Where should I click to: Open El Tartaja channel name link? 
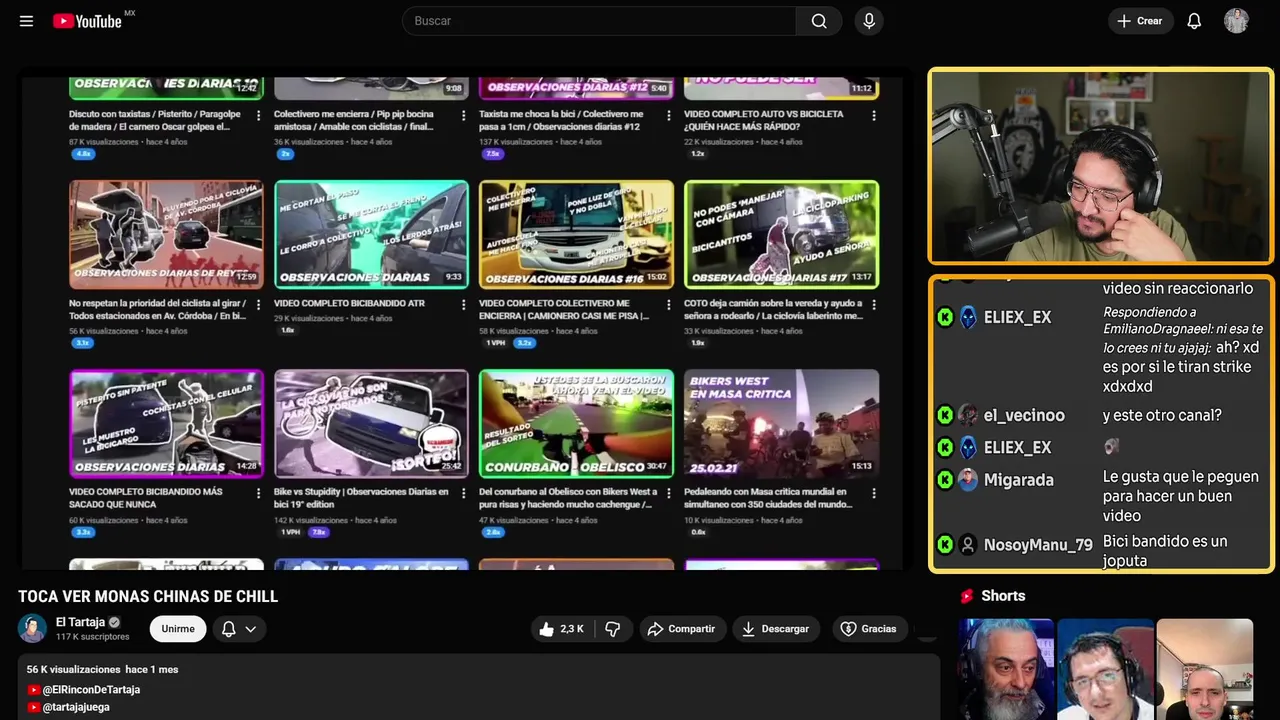80,622
